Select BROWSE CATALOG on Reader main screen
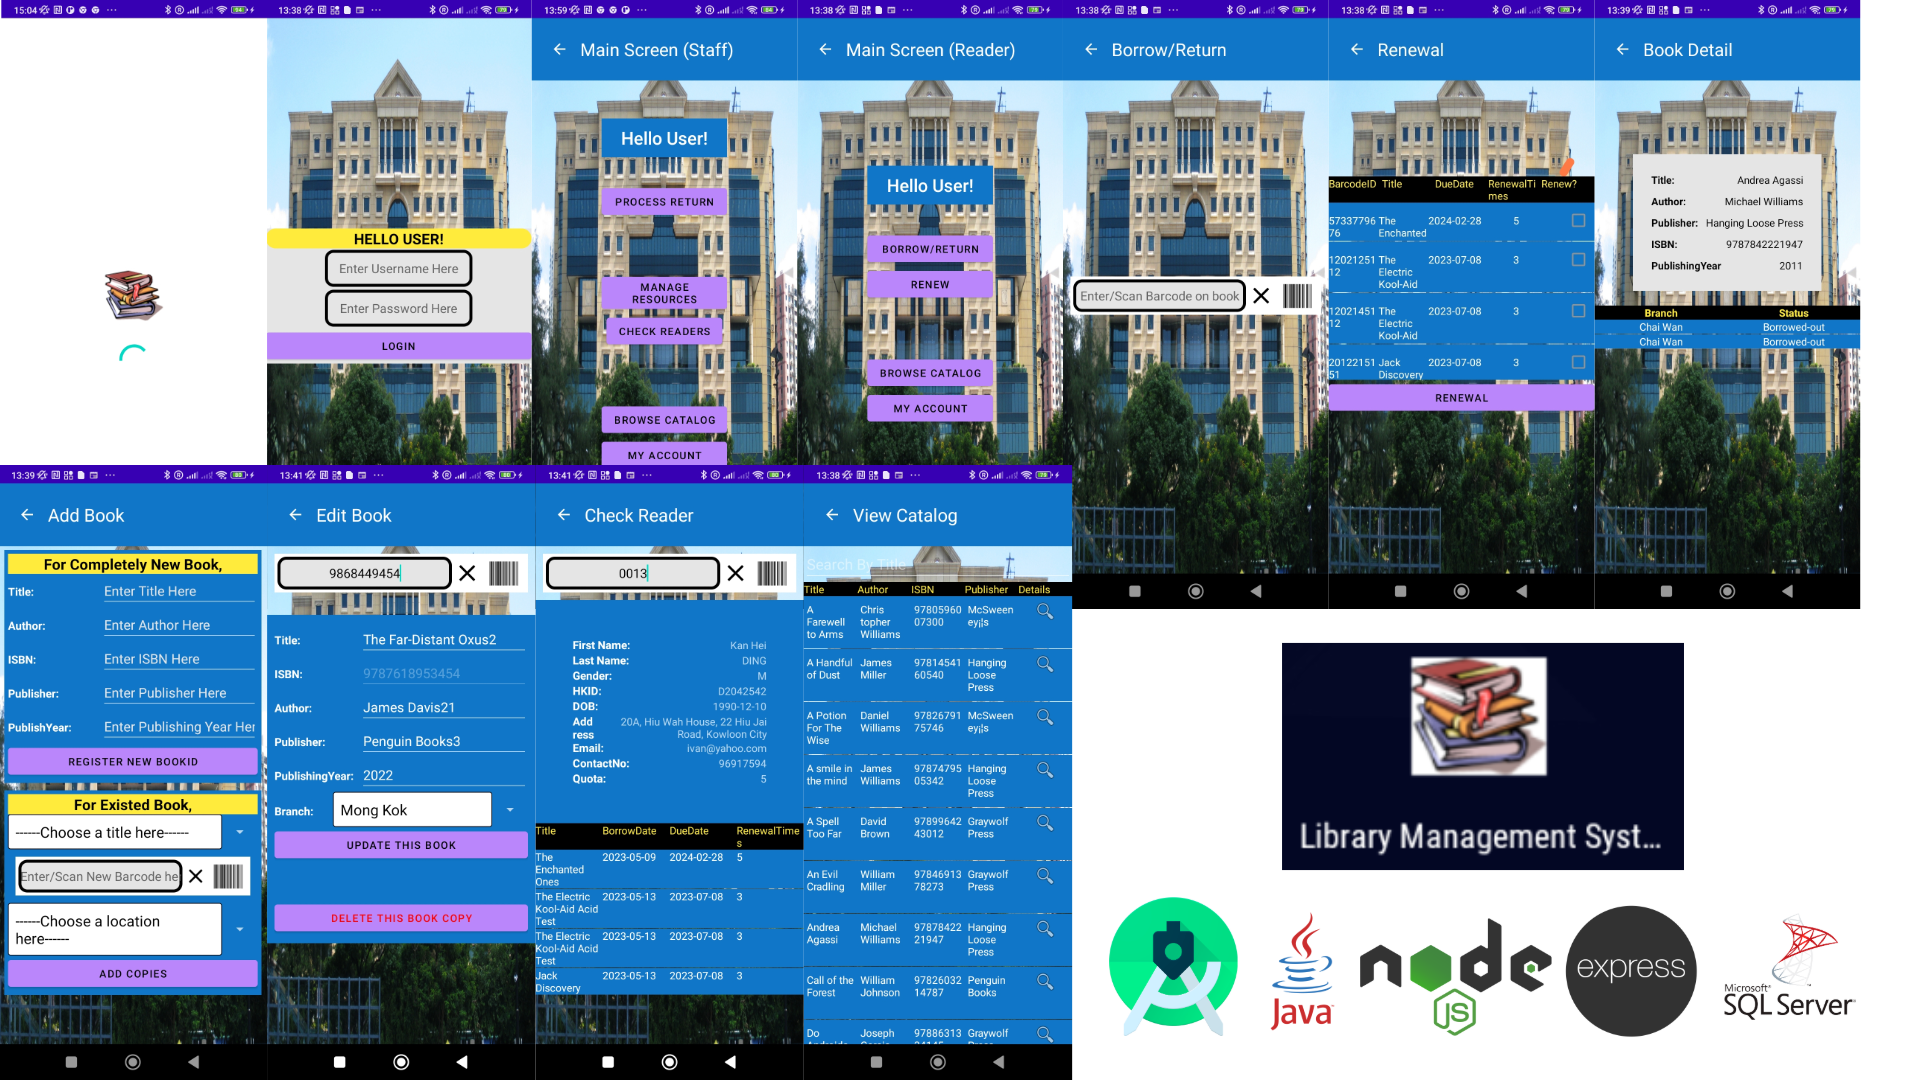Image resolution: width=1920 pixels, height=1080 pixels. (x=930, y=373)
